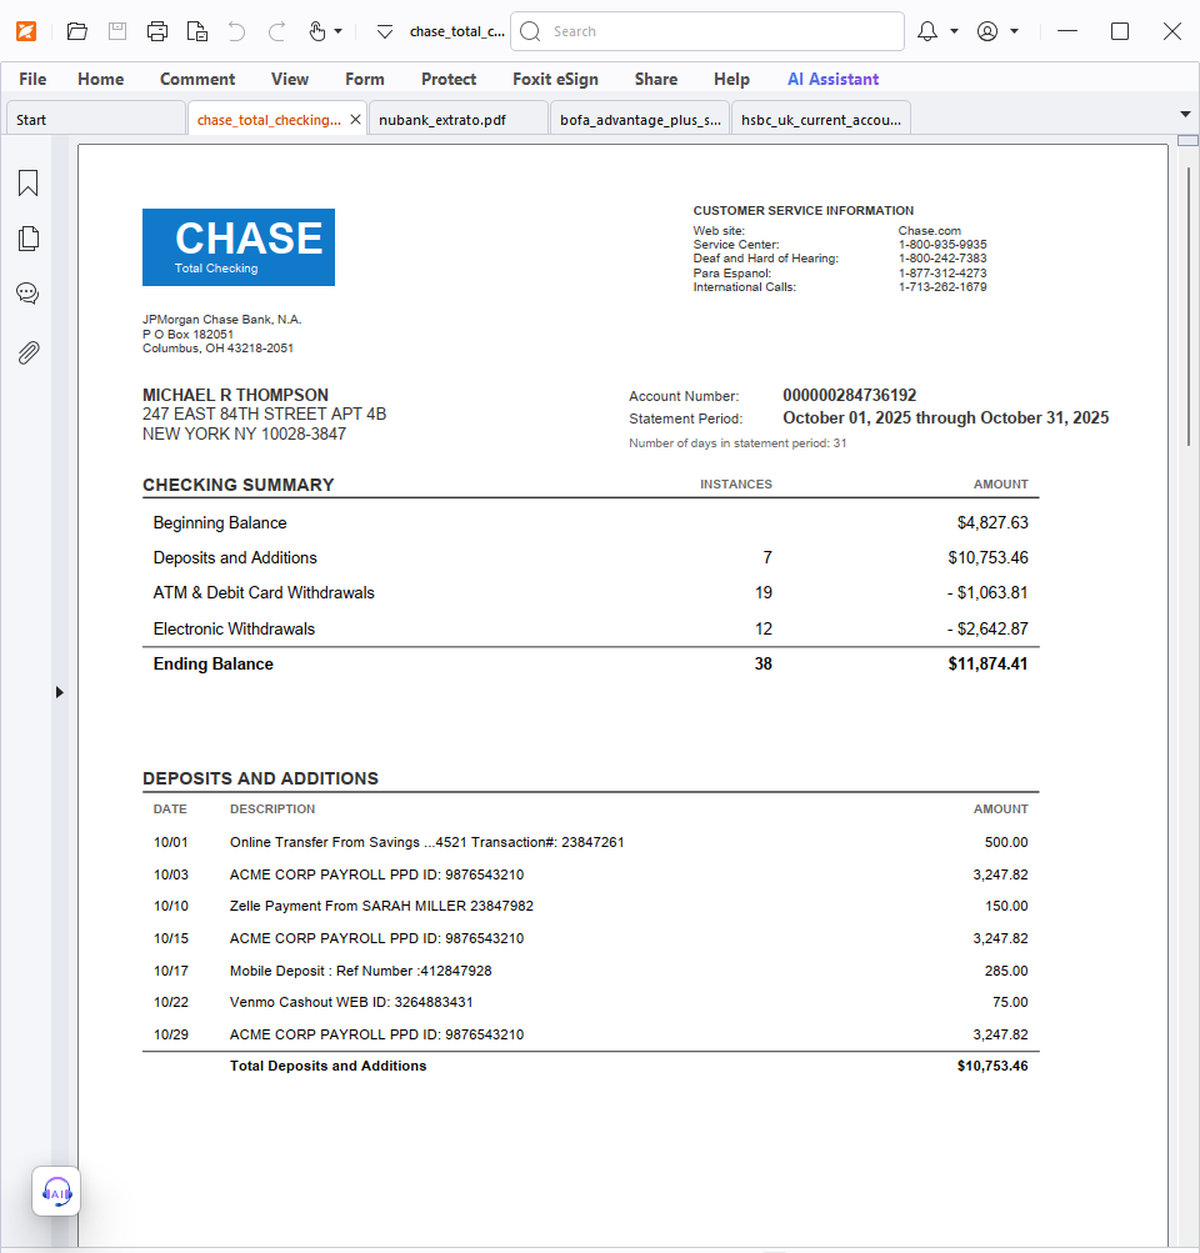Undo the last action
The height and width of the screenshot is (1253, 1200).
237,31
